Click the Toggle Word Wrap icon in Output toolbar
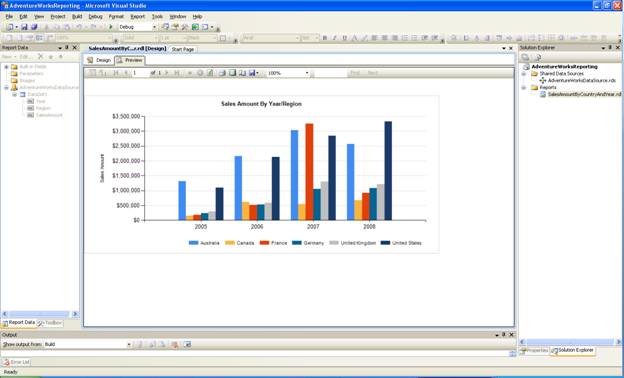 (x=187, y=344)
